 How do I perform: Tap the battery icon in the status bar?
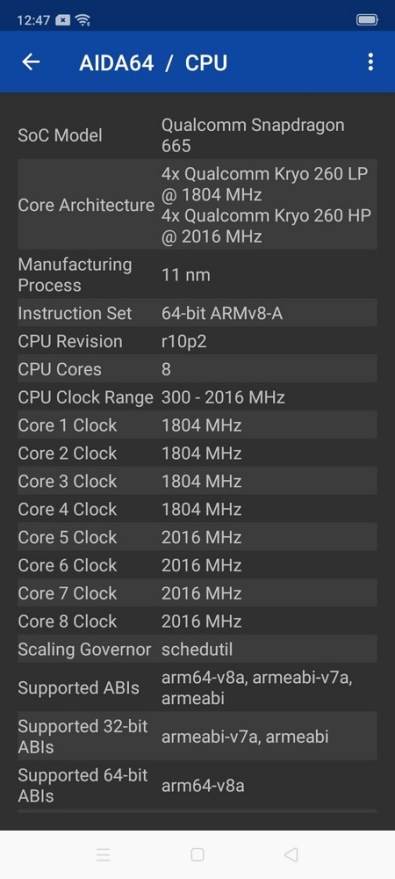click(367, 20)
